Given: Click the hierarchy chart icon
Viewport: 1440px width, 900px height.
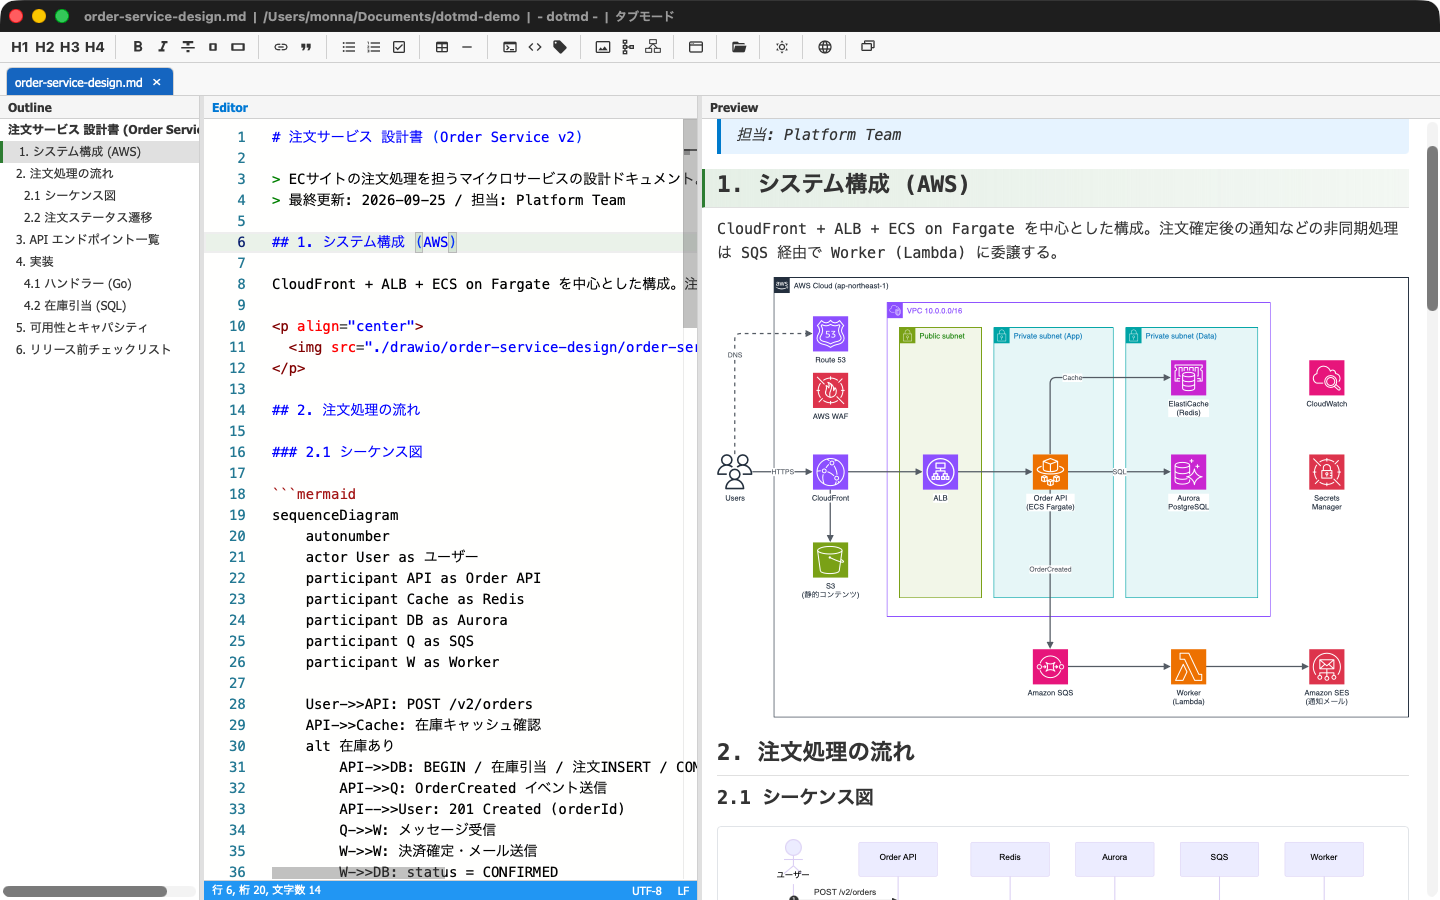Looking at the screenshot, I should click(x=653, y=47).
